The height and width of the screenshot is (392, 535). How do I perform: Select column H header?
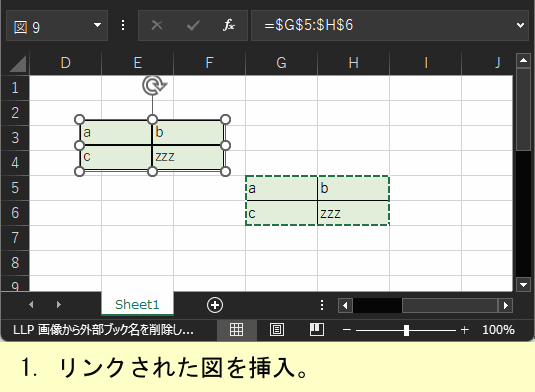353,63
